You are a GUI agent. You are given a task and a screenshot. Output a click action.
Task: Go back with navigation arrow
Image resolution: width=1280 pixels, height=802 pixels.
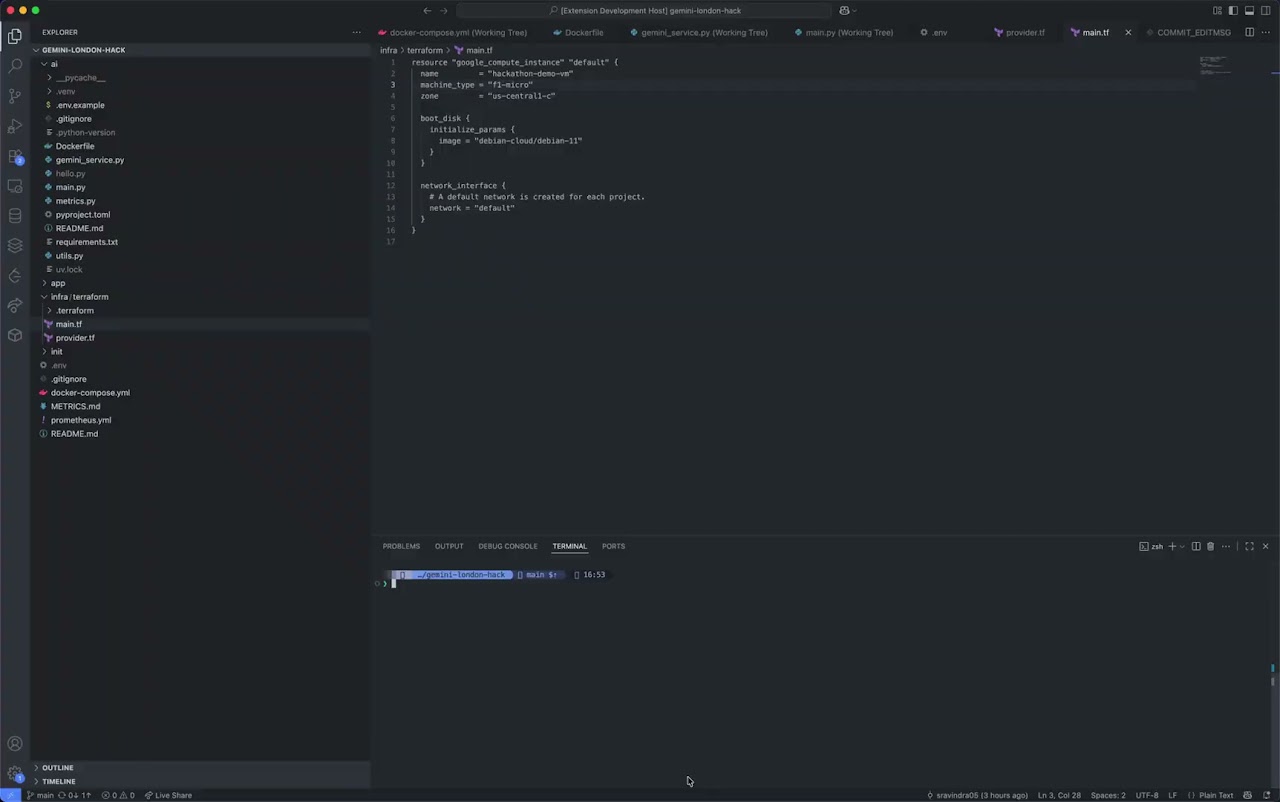coord(427,10)
